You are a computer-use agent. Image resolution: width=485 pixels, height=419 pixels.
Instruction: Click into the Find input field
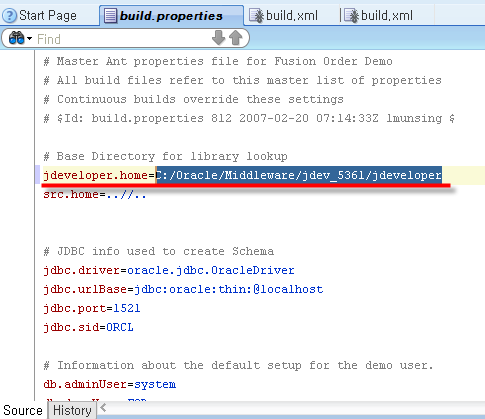[122, 39]
